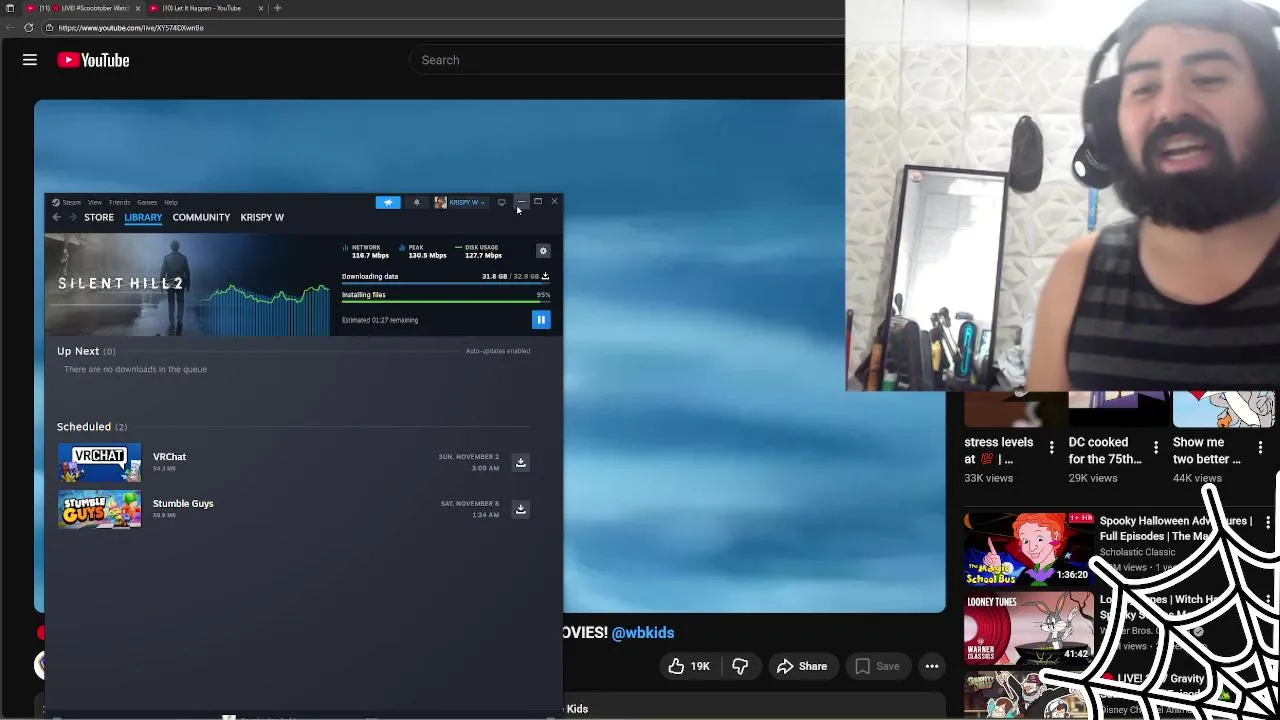Share the YouTube video
1280x720 pixels.
pos(802,666)
